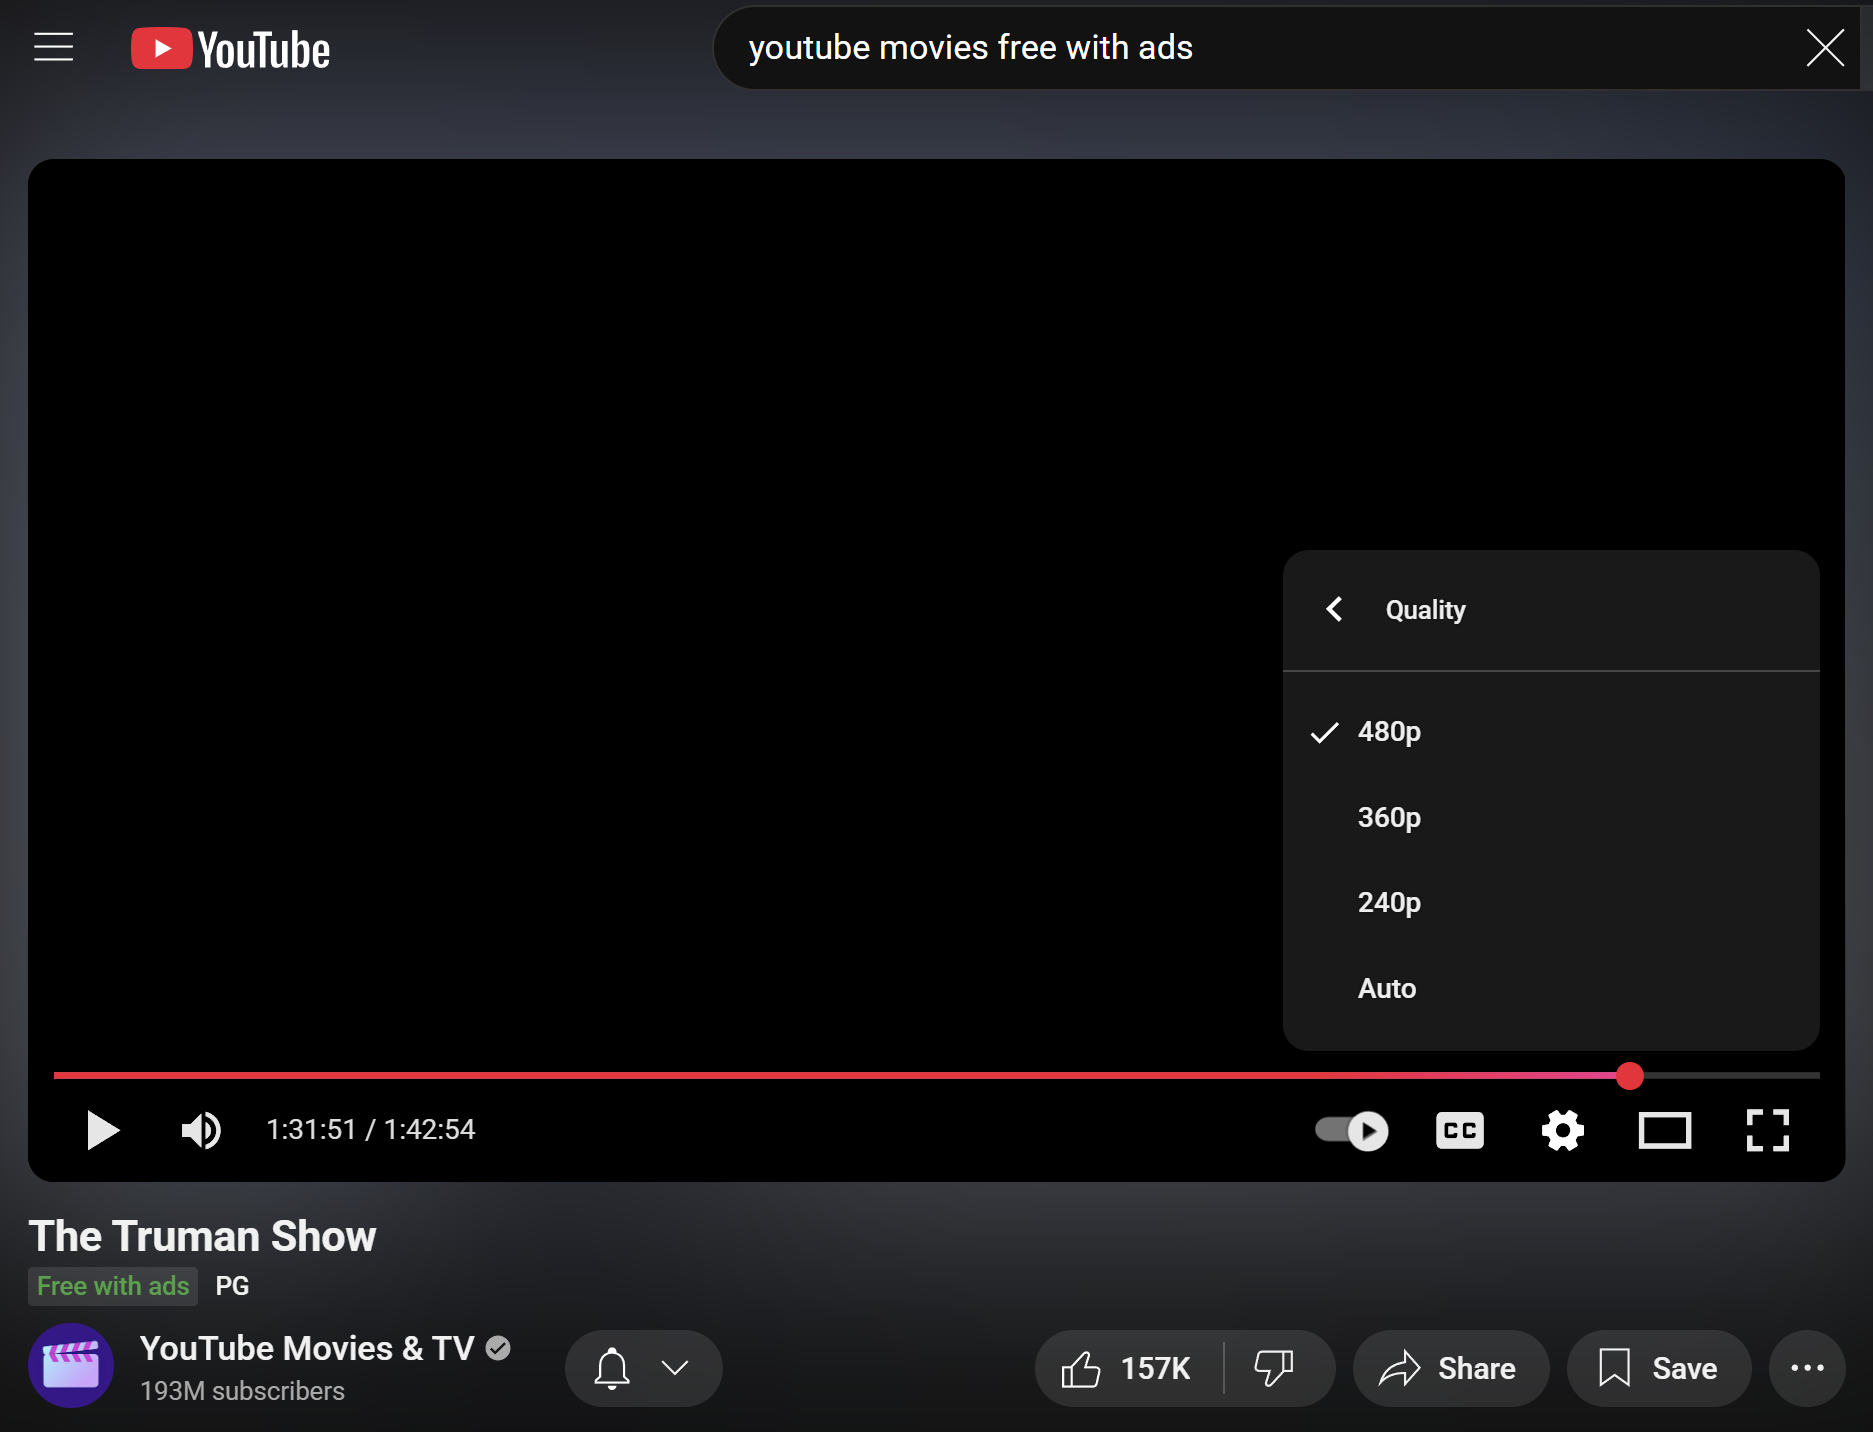Click the red scrubber handle
Screen dimensions: 1873x1432
coord(1629,1076)
